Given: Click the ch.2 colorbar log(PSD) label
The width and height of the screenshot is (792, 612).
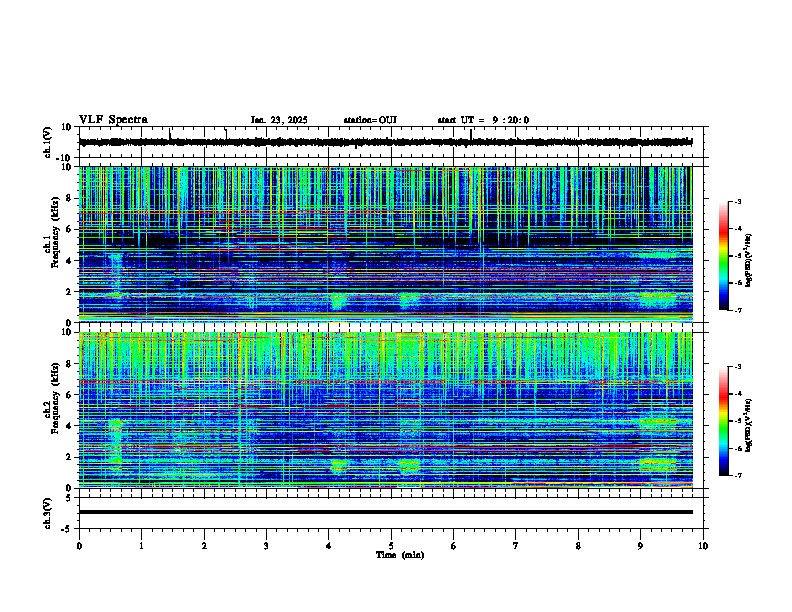Looking at the screenshot, I should [x=749, y=425].
